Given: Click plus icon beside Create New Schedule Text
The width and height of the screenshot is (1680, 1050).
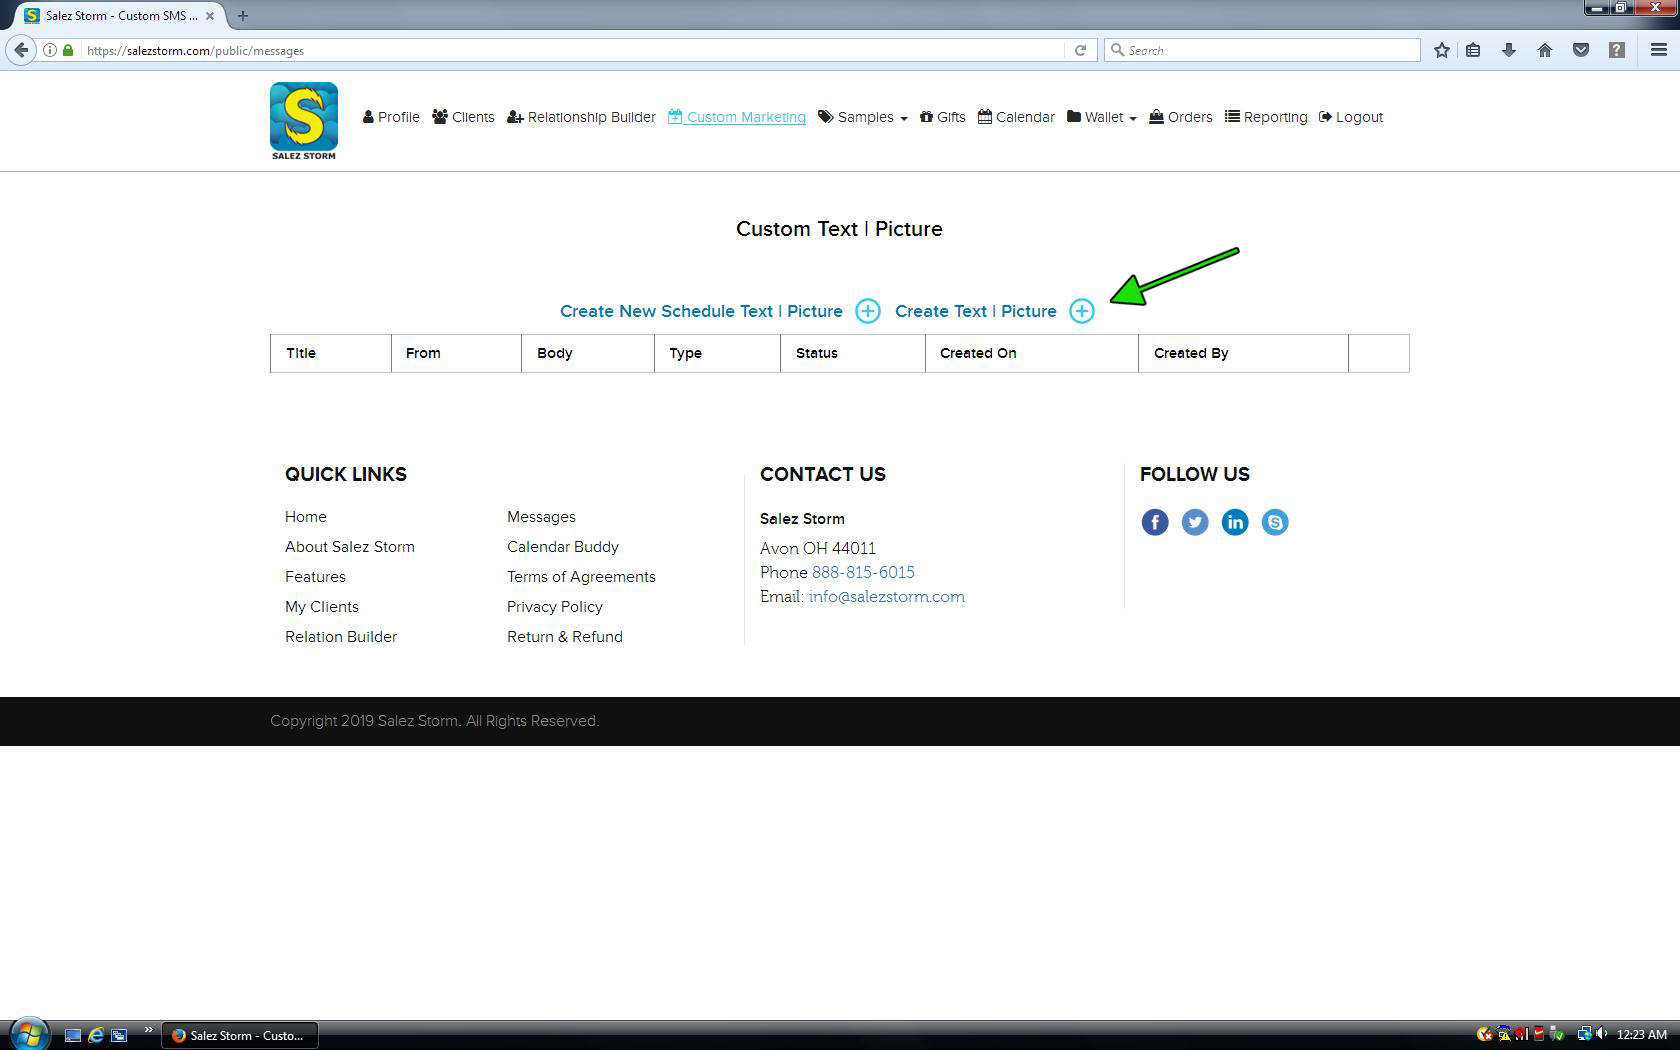Looking at the screenshot, I should tap(867, 311).
